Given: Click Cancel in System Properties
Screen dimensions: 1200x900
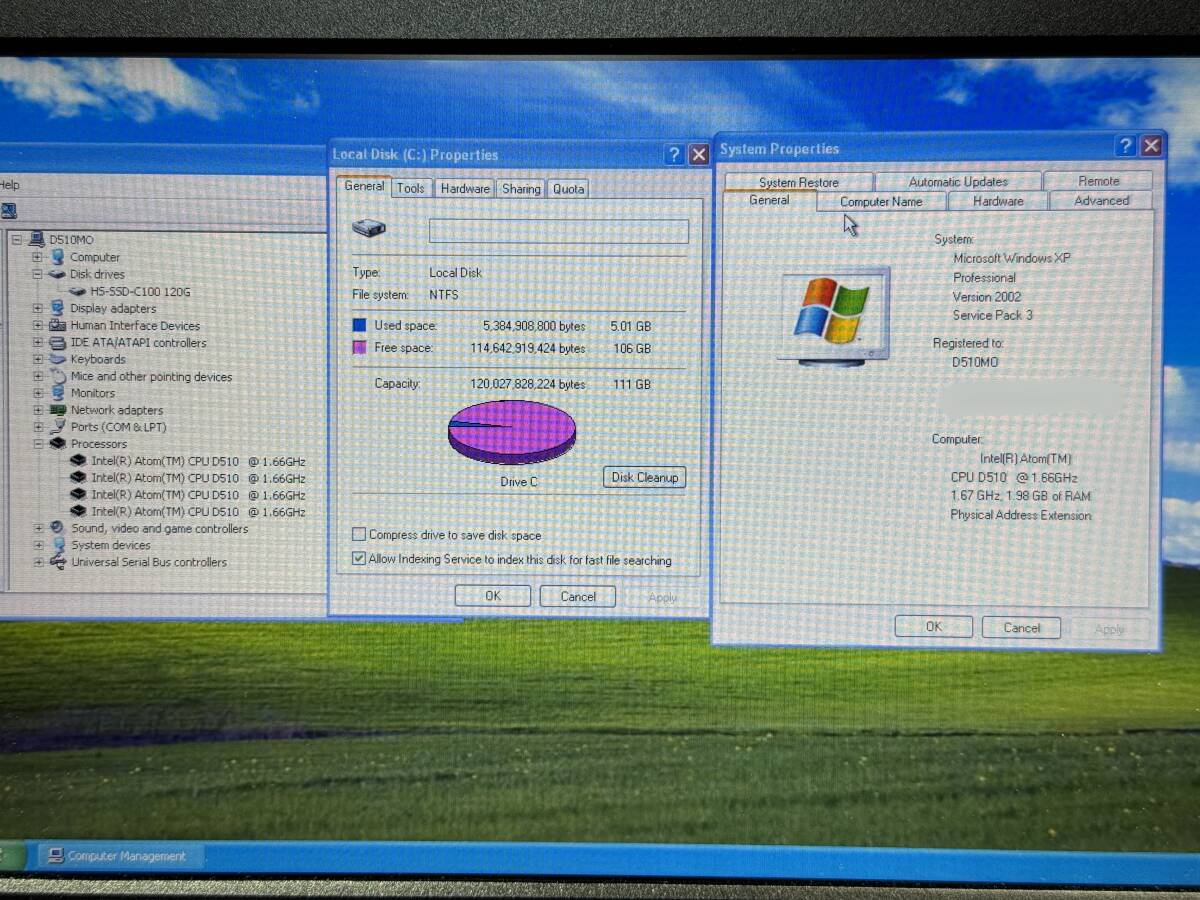Looking at the screenshot, I should [1021, 628].
